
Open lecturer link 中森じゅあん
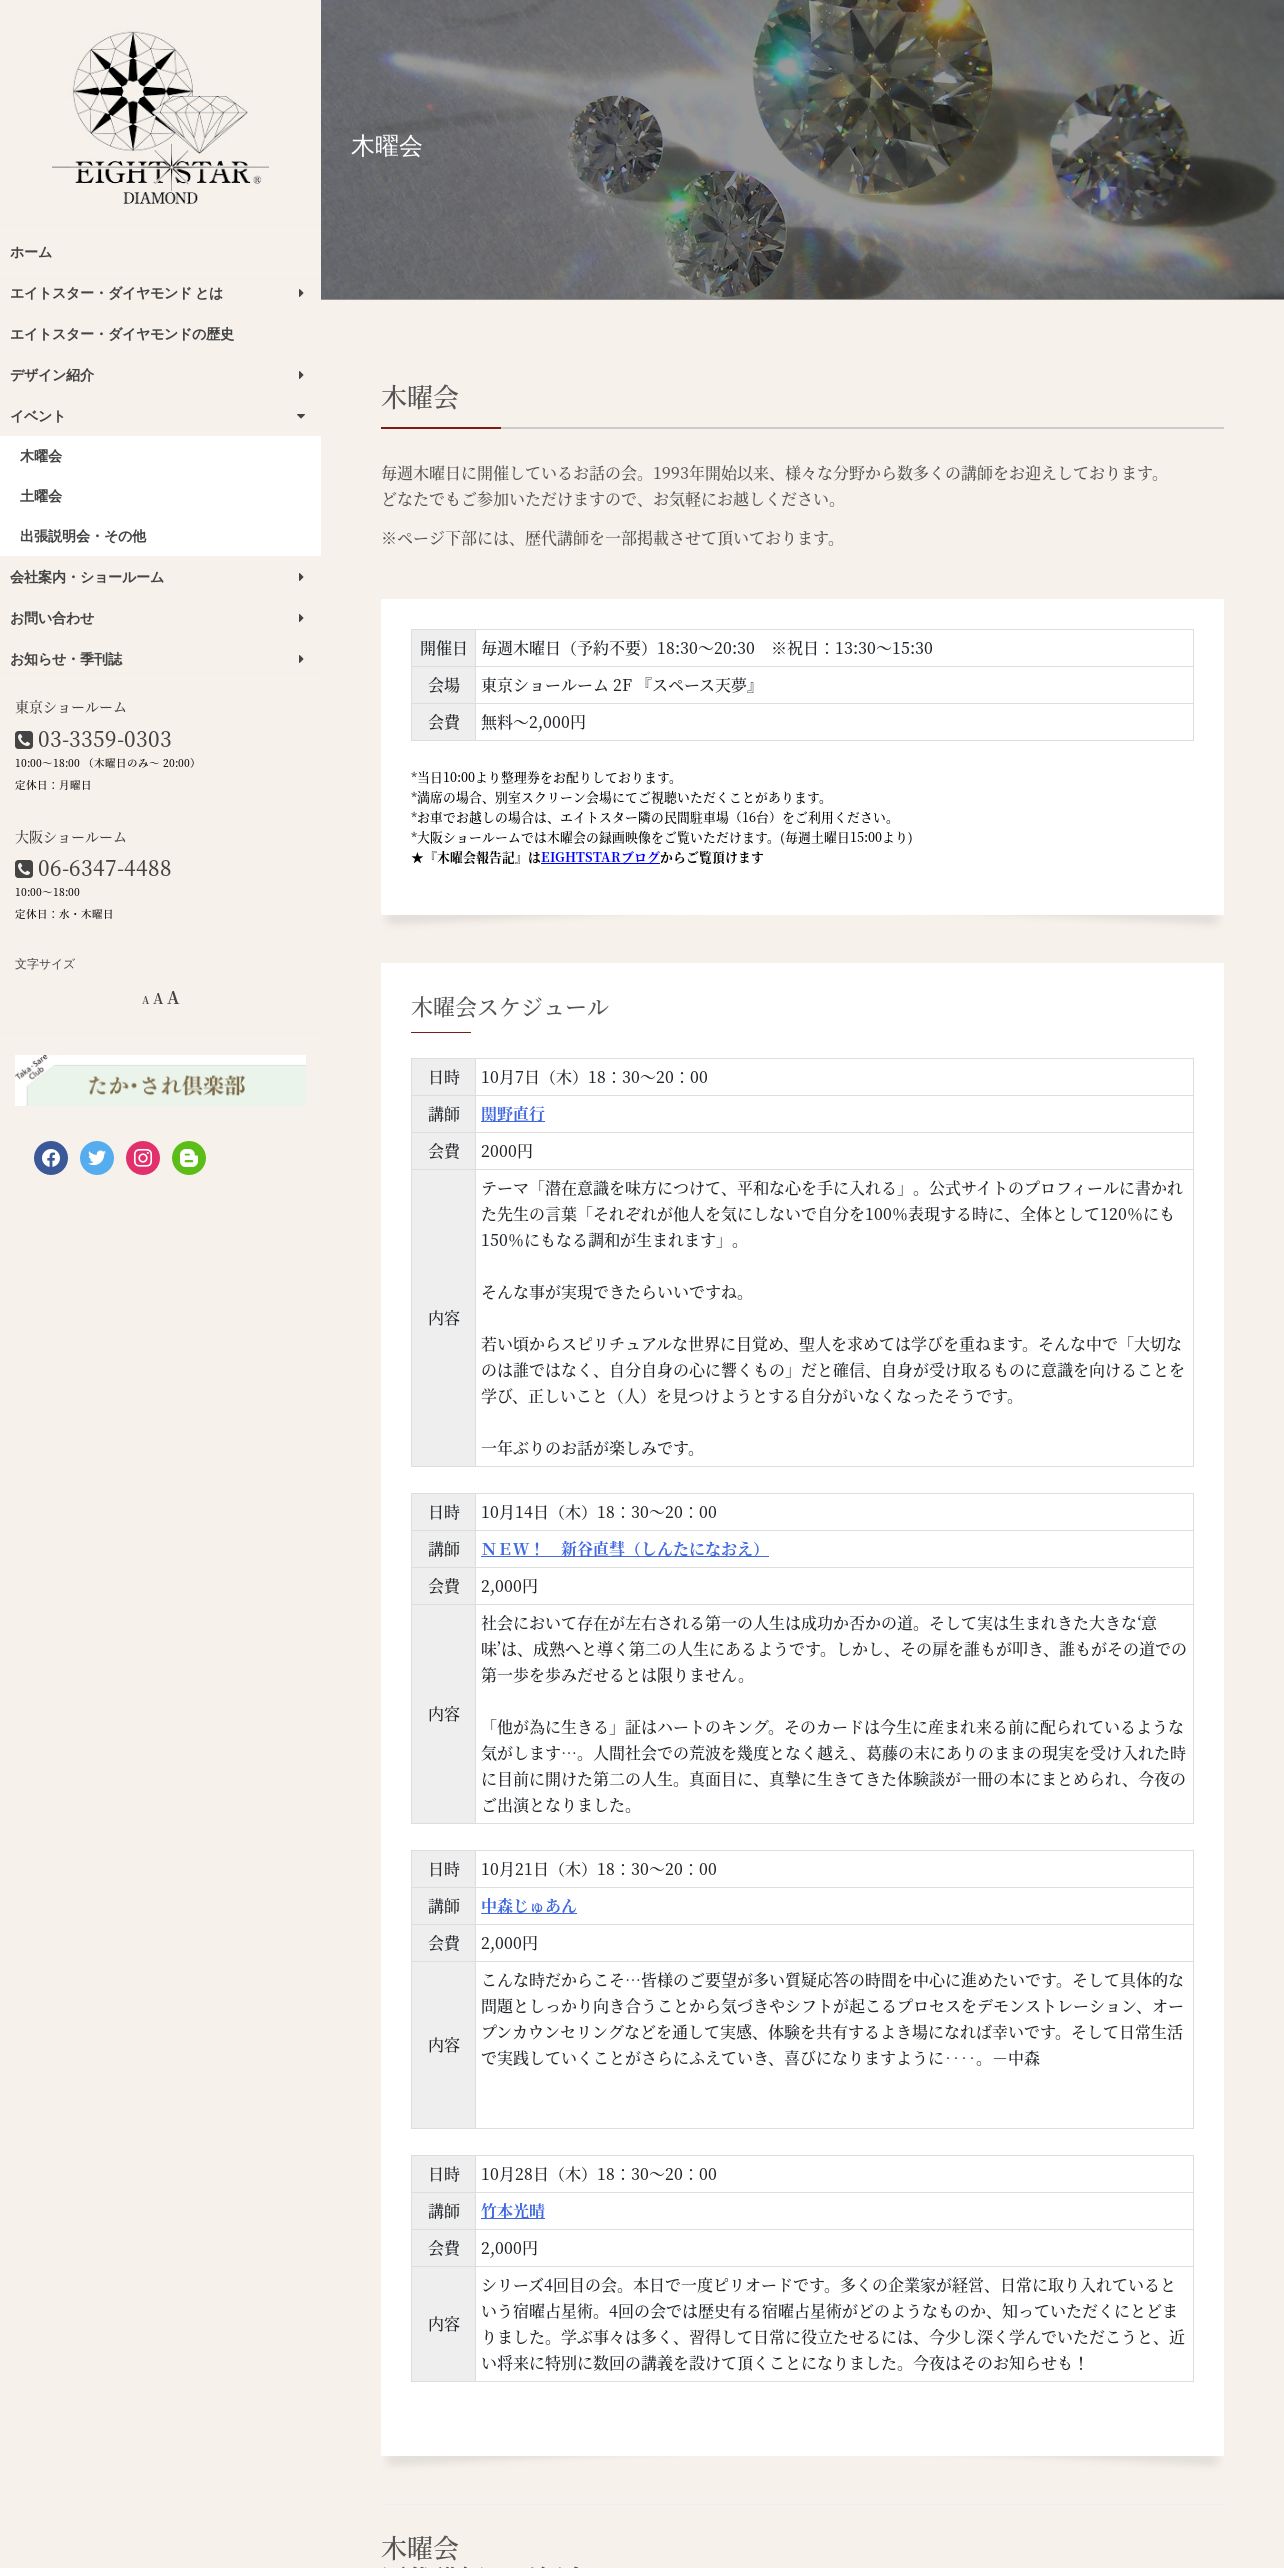[529, 1906]
